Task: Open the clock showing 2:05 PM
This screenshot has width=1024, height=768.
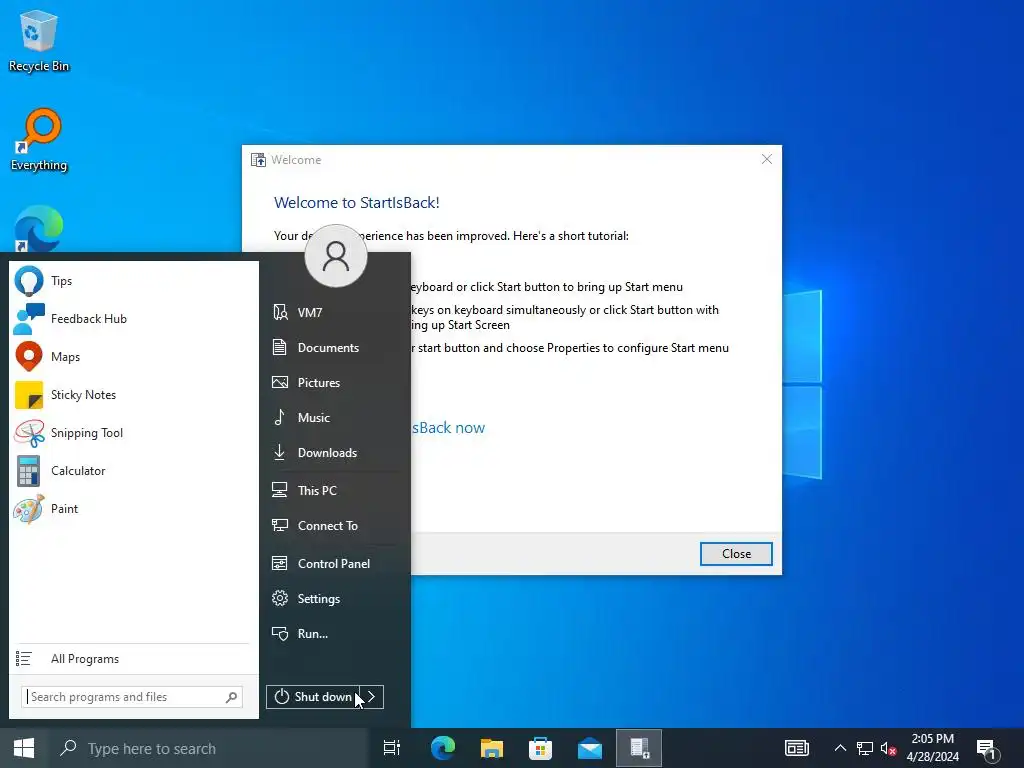Action: (x=933, y=748)
